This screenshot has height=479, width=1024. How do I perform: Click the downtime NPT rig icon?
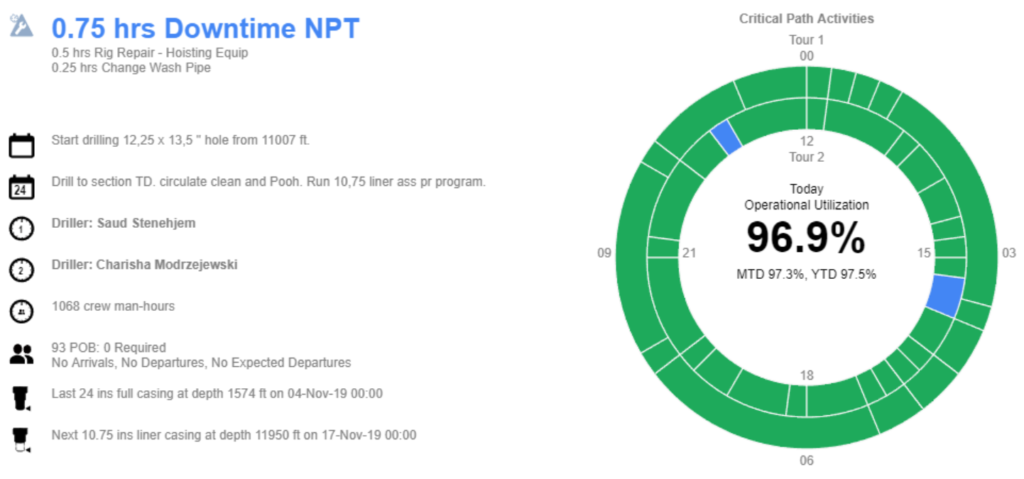point(22,26)
